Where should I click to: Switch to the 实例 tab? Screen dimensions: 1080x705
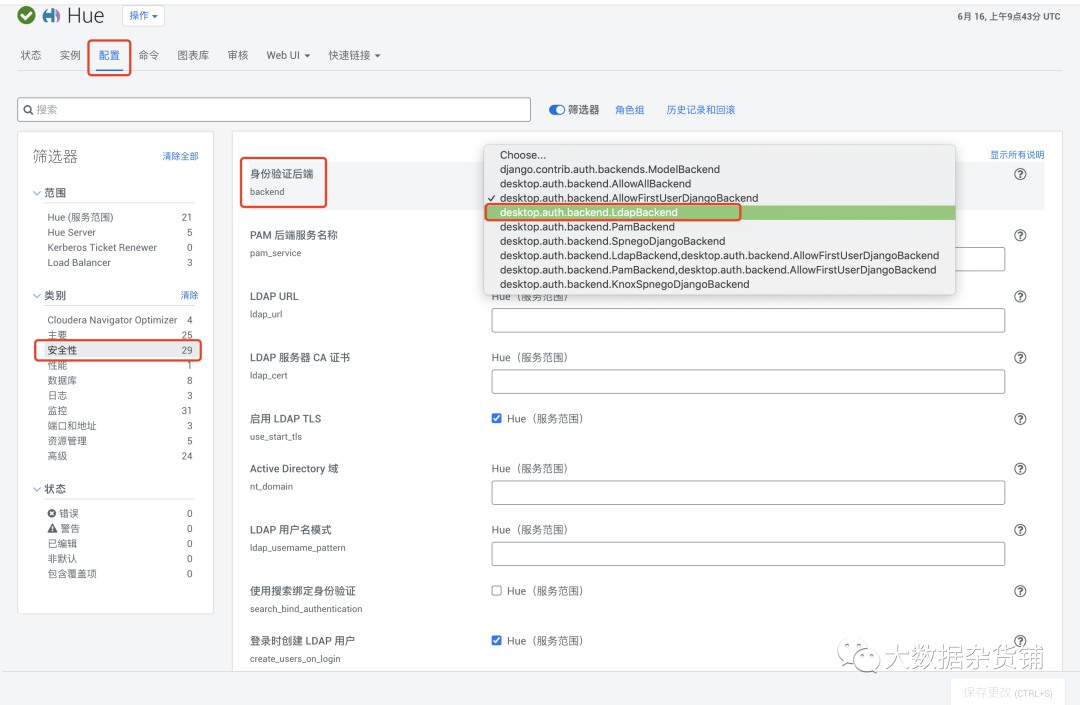click(70, 55)
